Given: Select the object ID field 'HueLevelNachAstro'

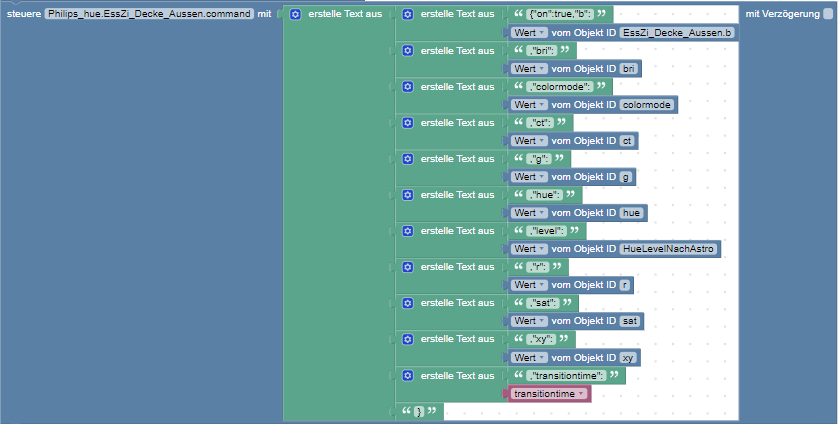Looking at the screenshot, I should (x=668, y=249).
